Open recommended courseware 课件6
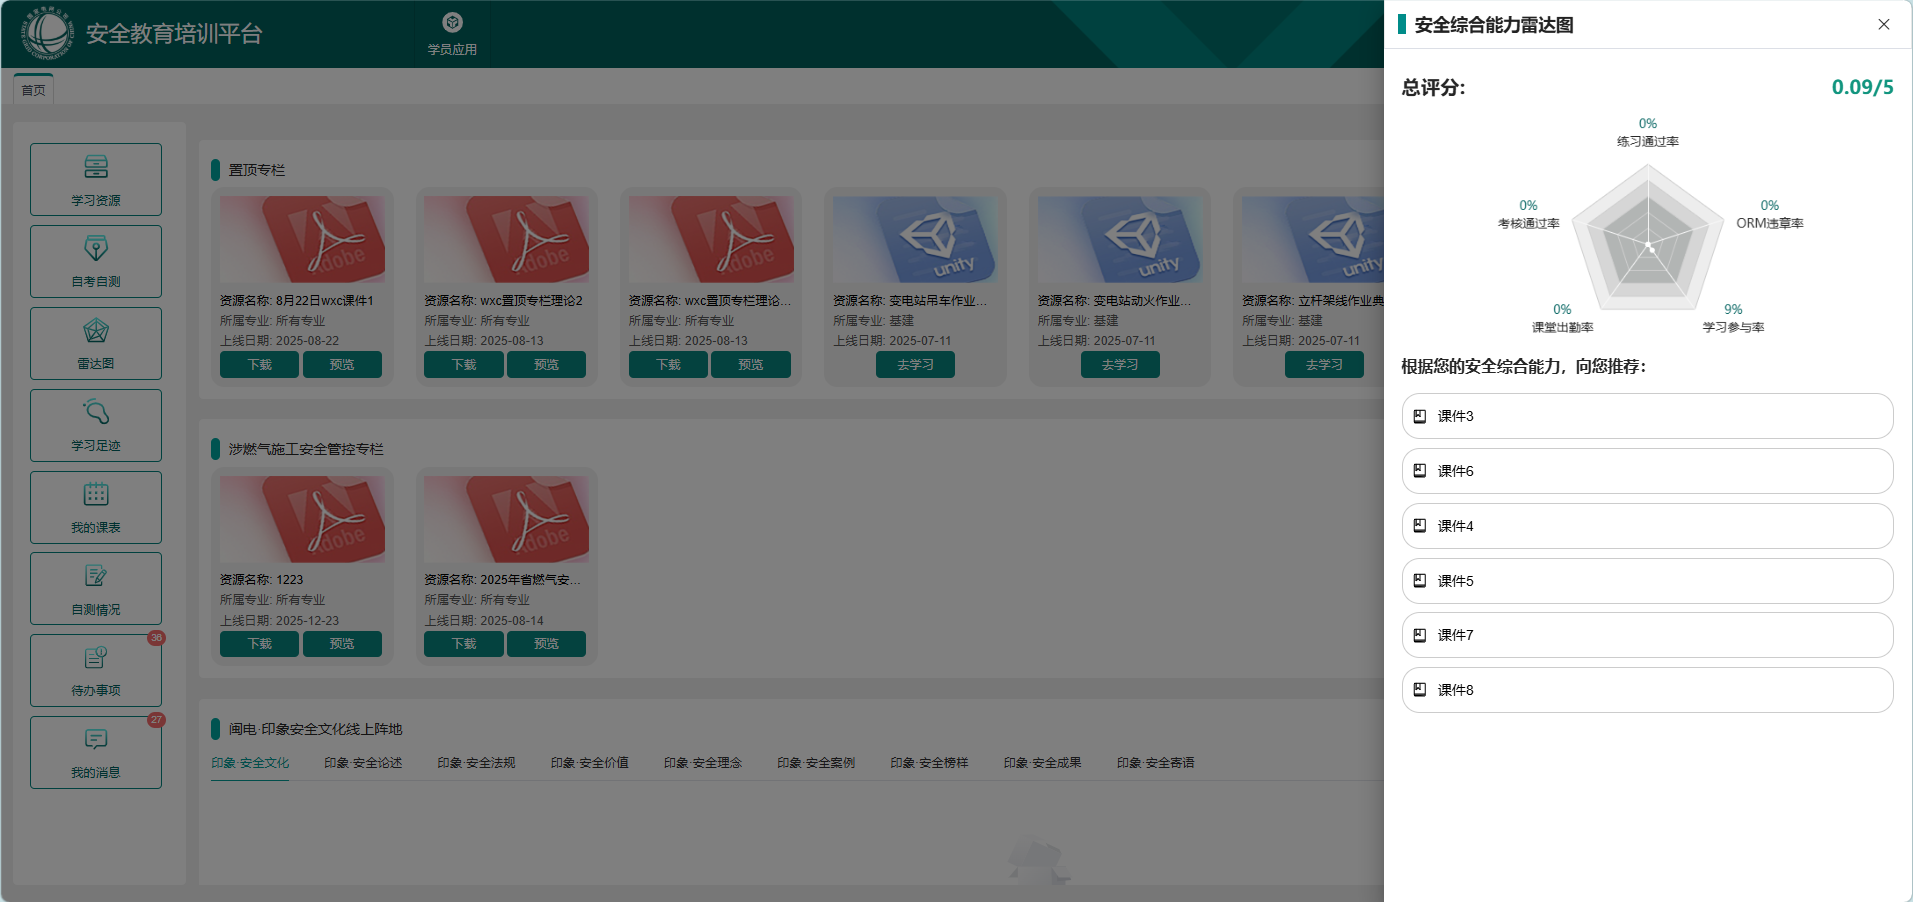Screen dimensions: 1913x902 coord(1647,471)
